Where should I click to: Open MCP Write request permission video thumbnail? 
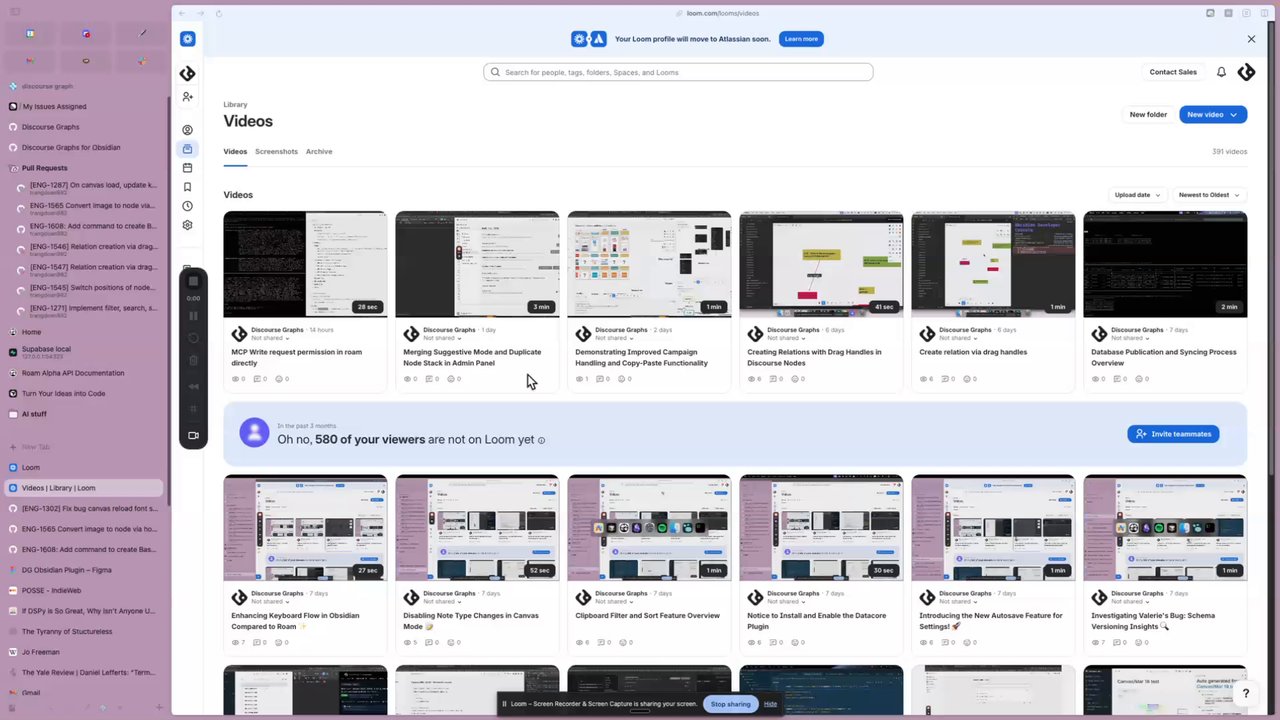(305, 264)
